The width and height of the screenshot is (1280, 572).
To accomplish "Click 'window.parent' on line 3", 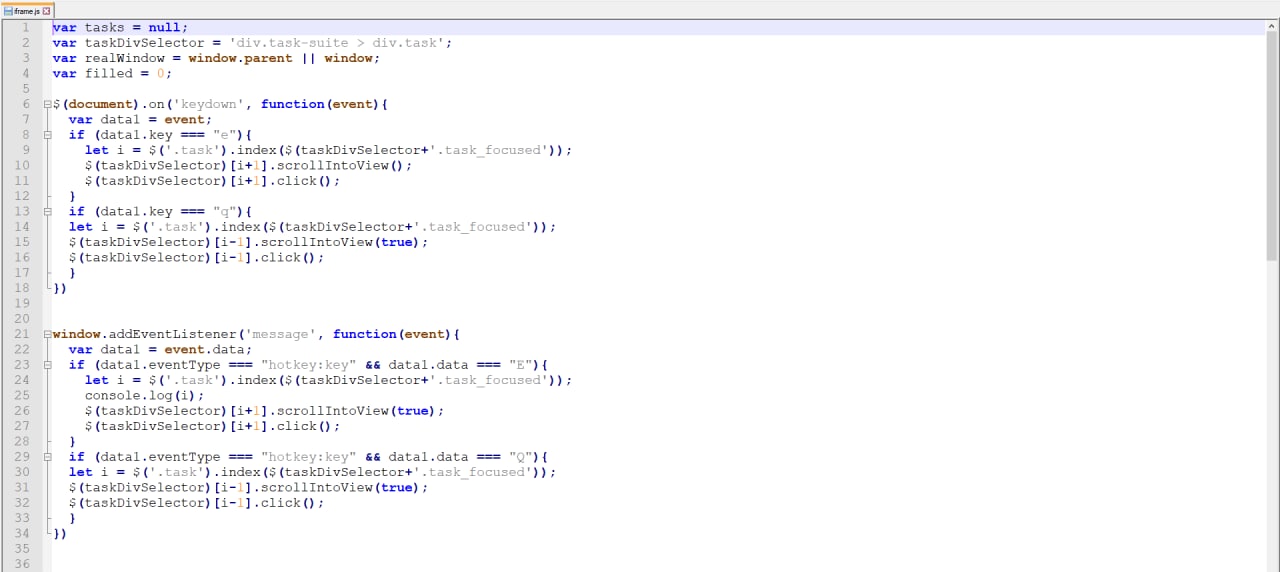I will (x=240, y=58).
